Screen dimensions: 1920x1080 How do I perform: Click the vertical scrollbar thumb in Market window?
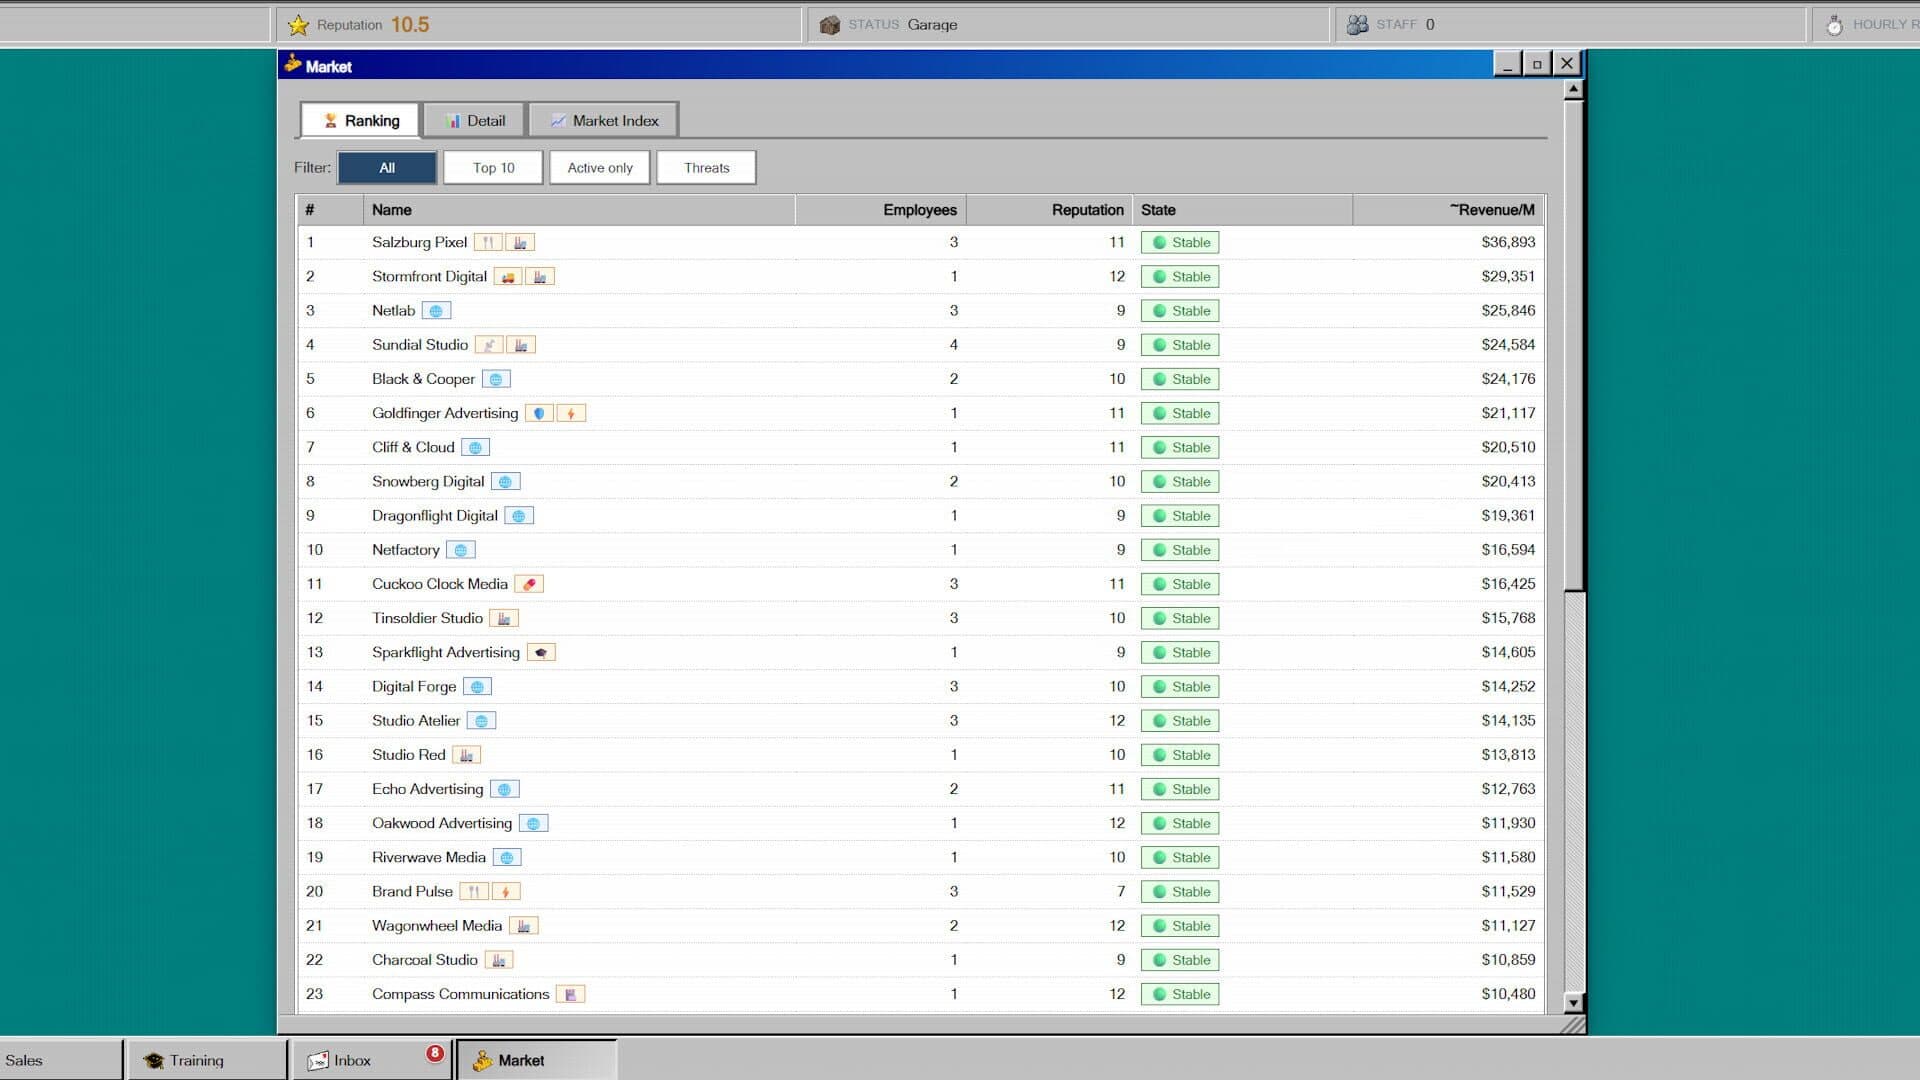1574,345
